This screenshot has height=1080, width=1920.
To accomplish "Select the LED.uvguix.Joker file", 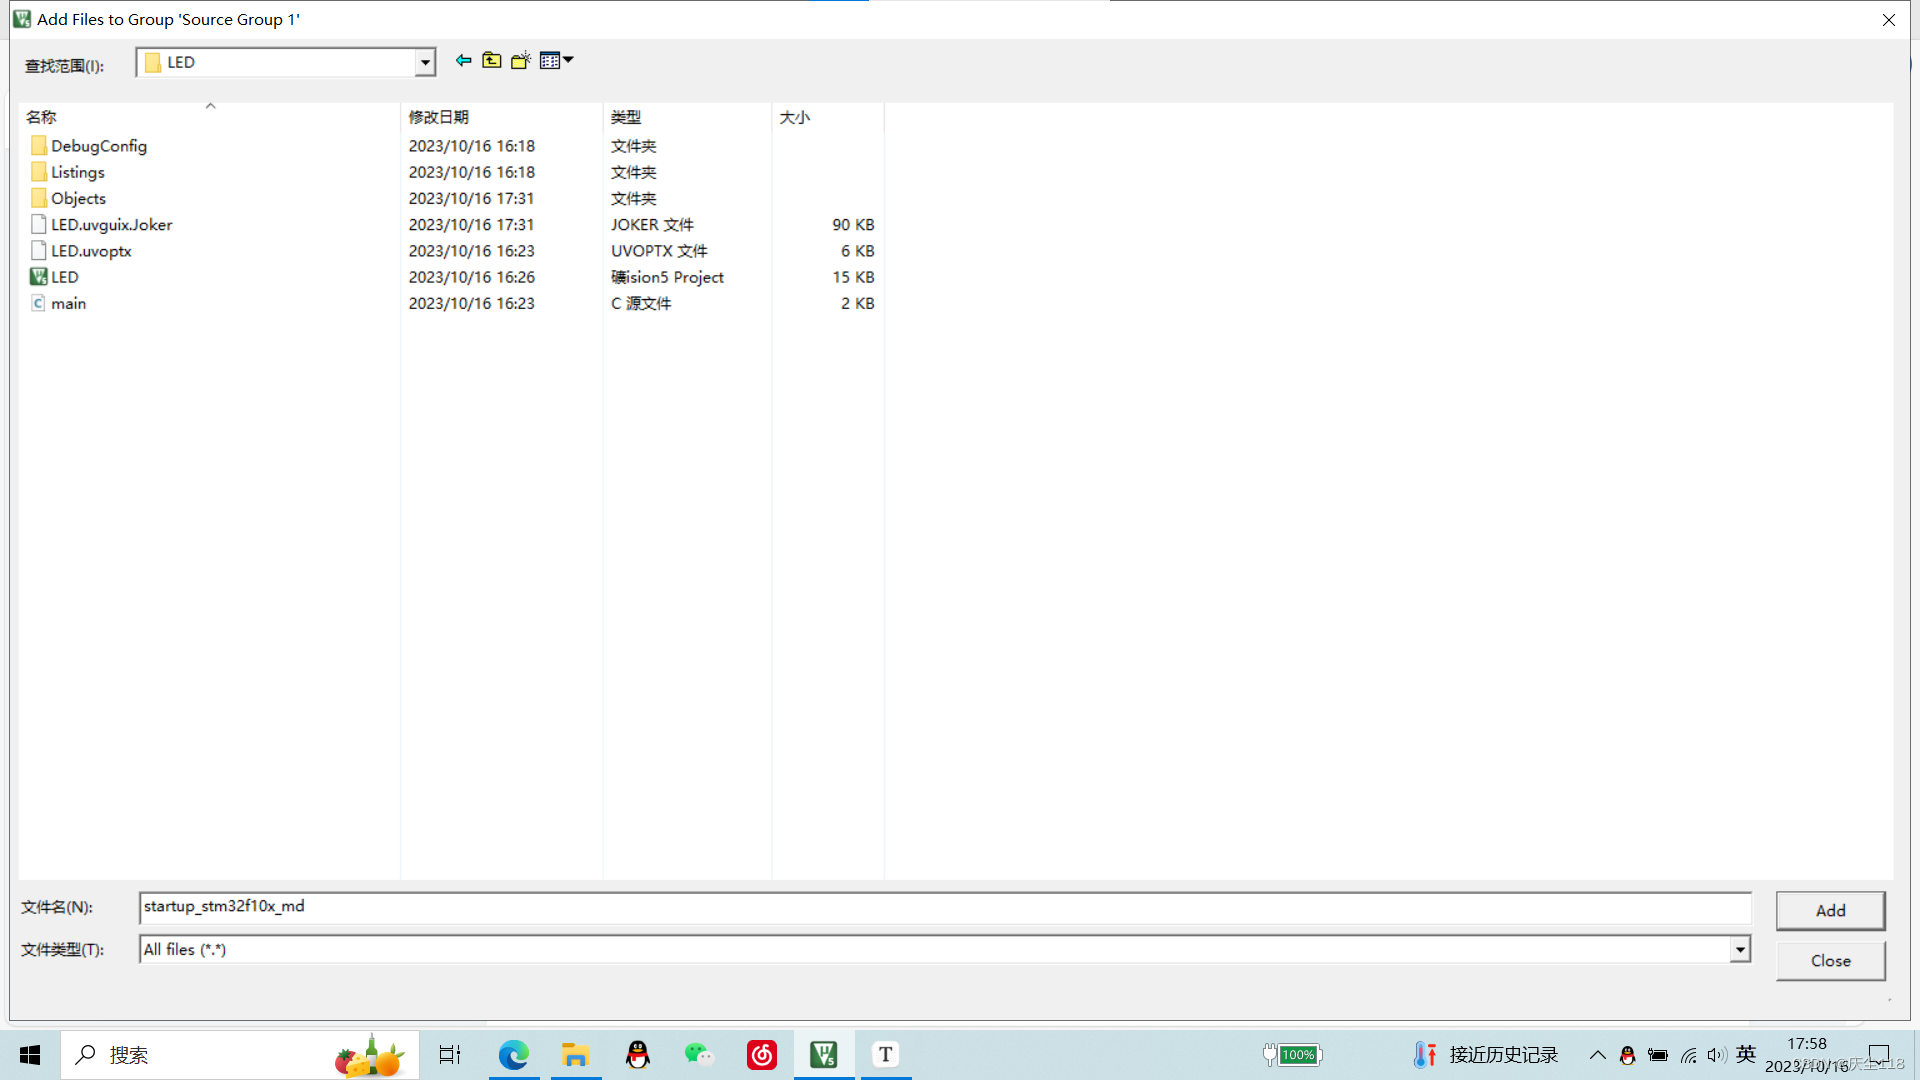I will pos(111,225).
